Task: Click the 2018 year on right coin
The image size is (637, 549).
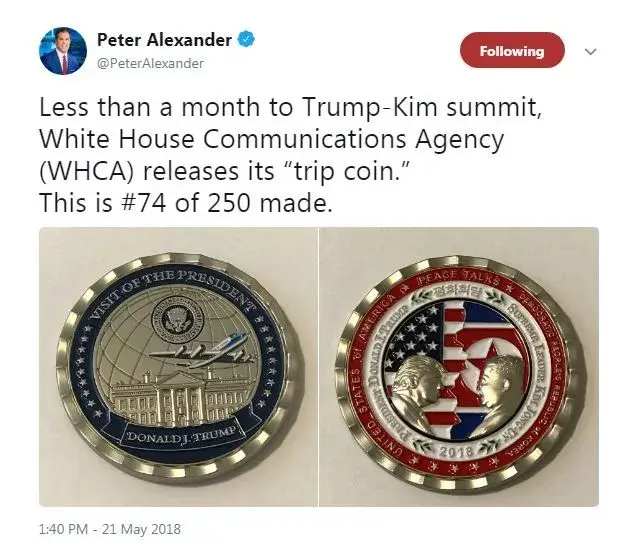Action: tap(452, 451)
